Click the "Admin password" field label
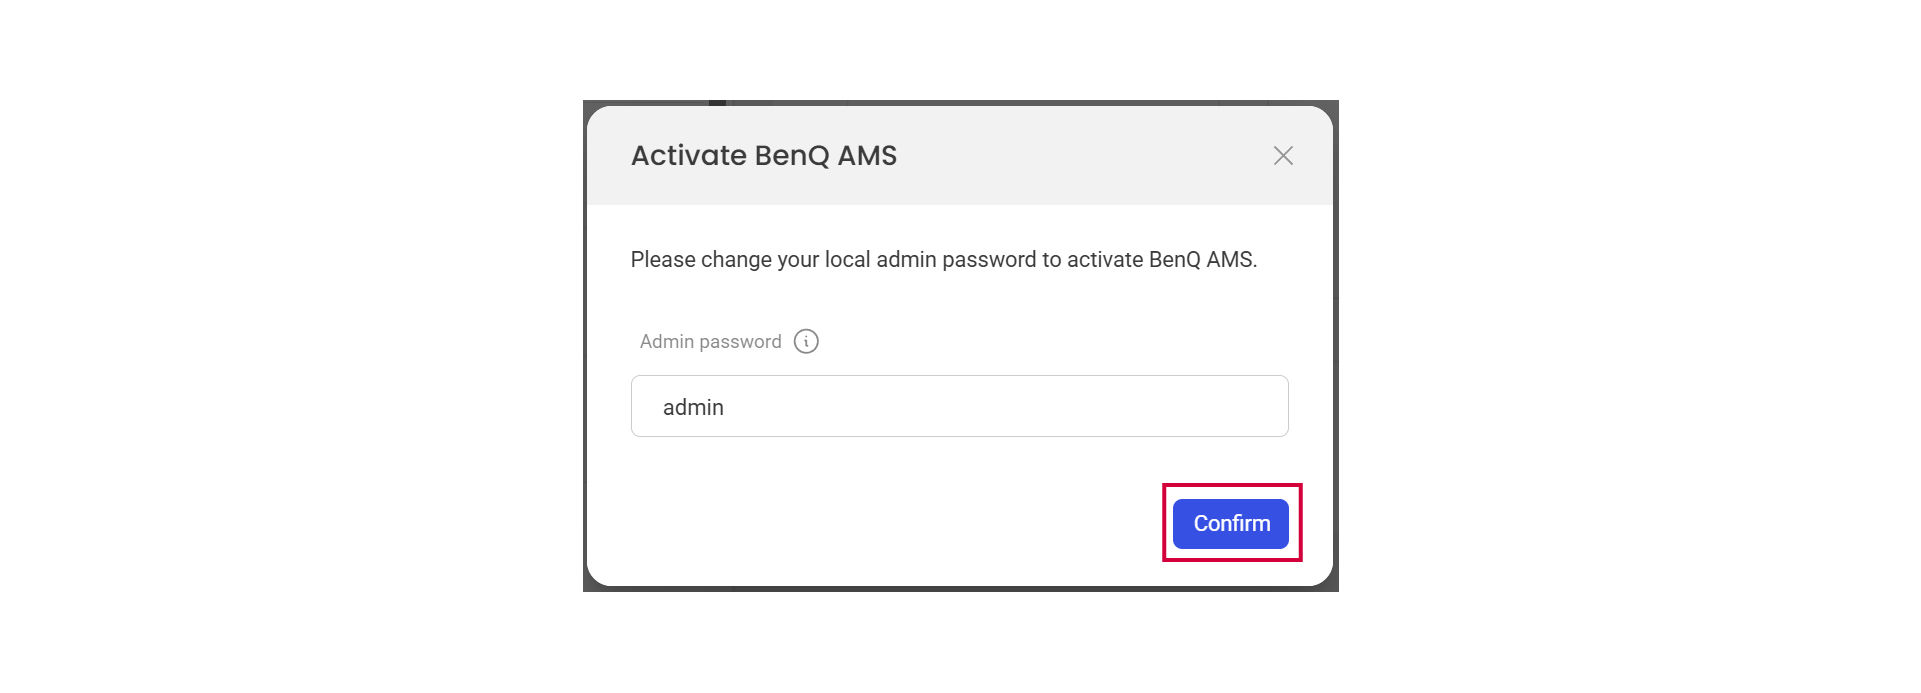 710,342
